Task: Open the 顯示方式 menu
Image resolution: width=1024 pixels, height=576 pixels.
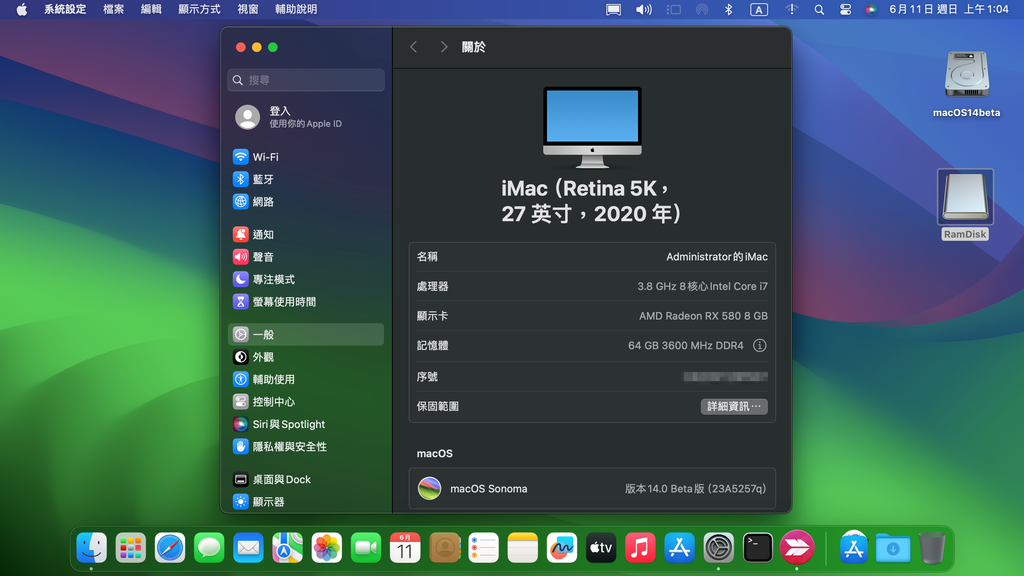Action: point(199,9)
